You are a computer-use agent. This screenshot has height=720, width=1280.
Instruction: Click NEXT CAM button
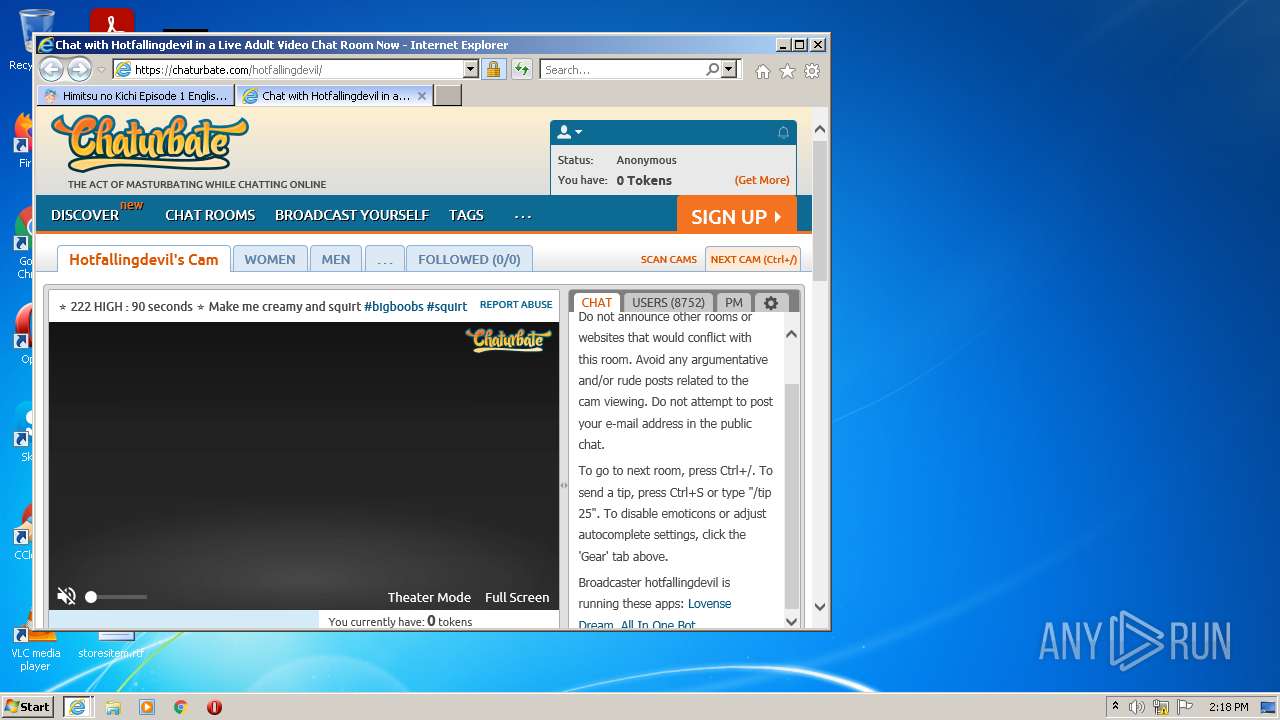pyautogui.click(x=753, y=259)
